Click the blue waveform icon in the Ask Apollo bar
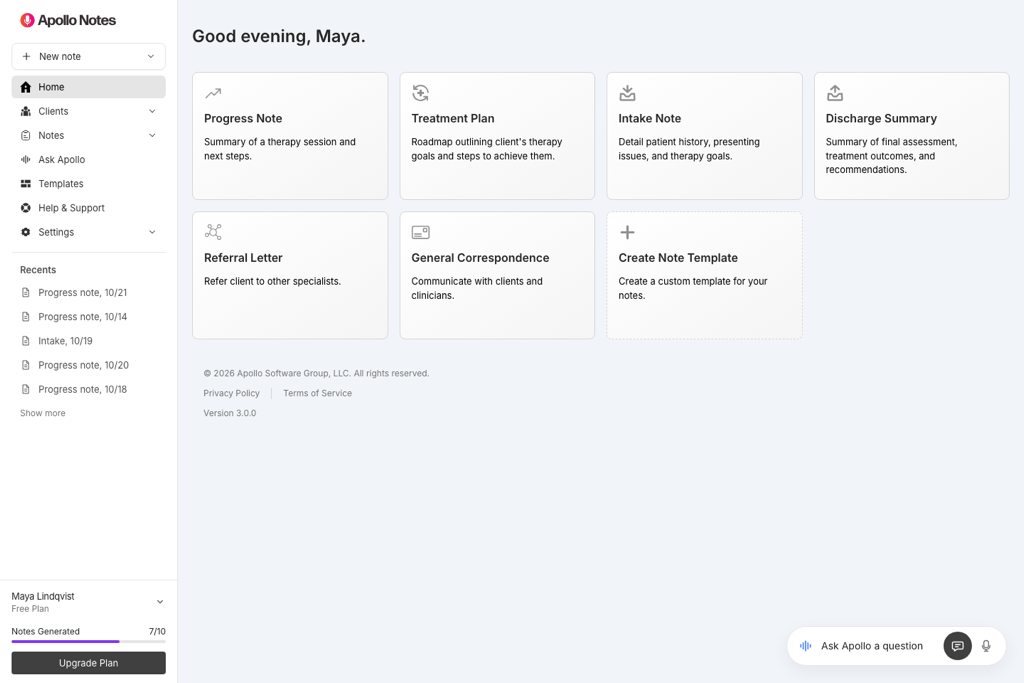Screen dimensions: 1024x683 805,646
